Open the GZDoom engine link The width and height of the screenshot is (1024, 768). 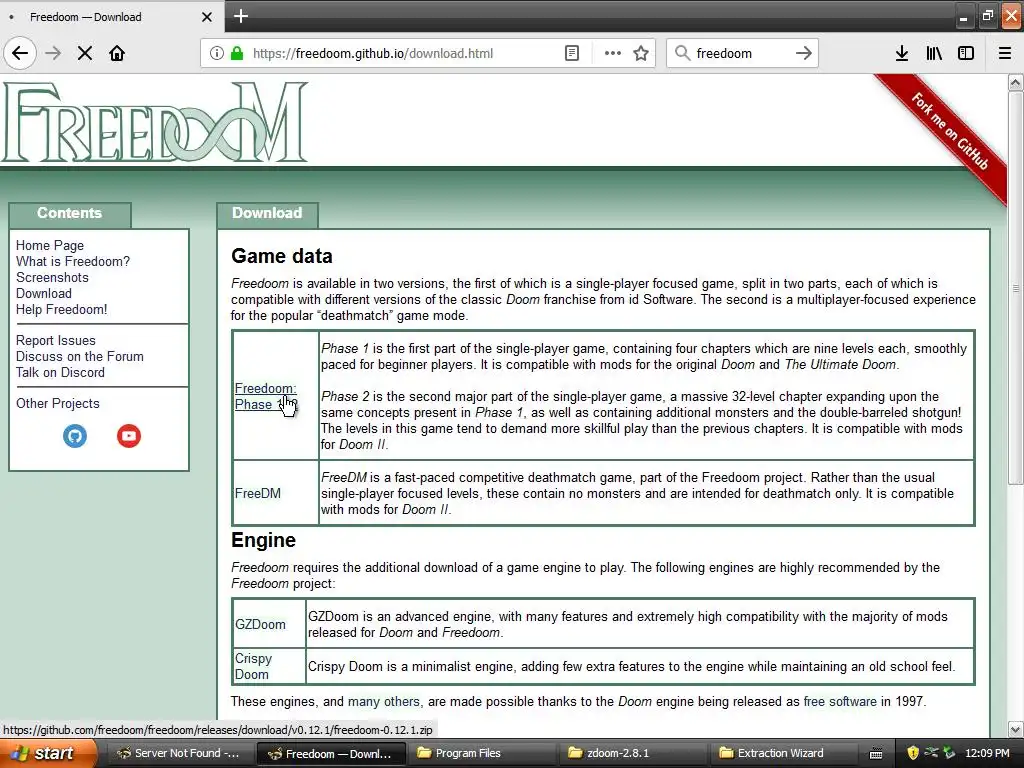click(x=260, y=624)
